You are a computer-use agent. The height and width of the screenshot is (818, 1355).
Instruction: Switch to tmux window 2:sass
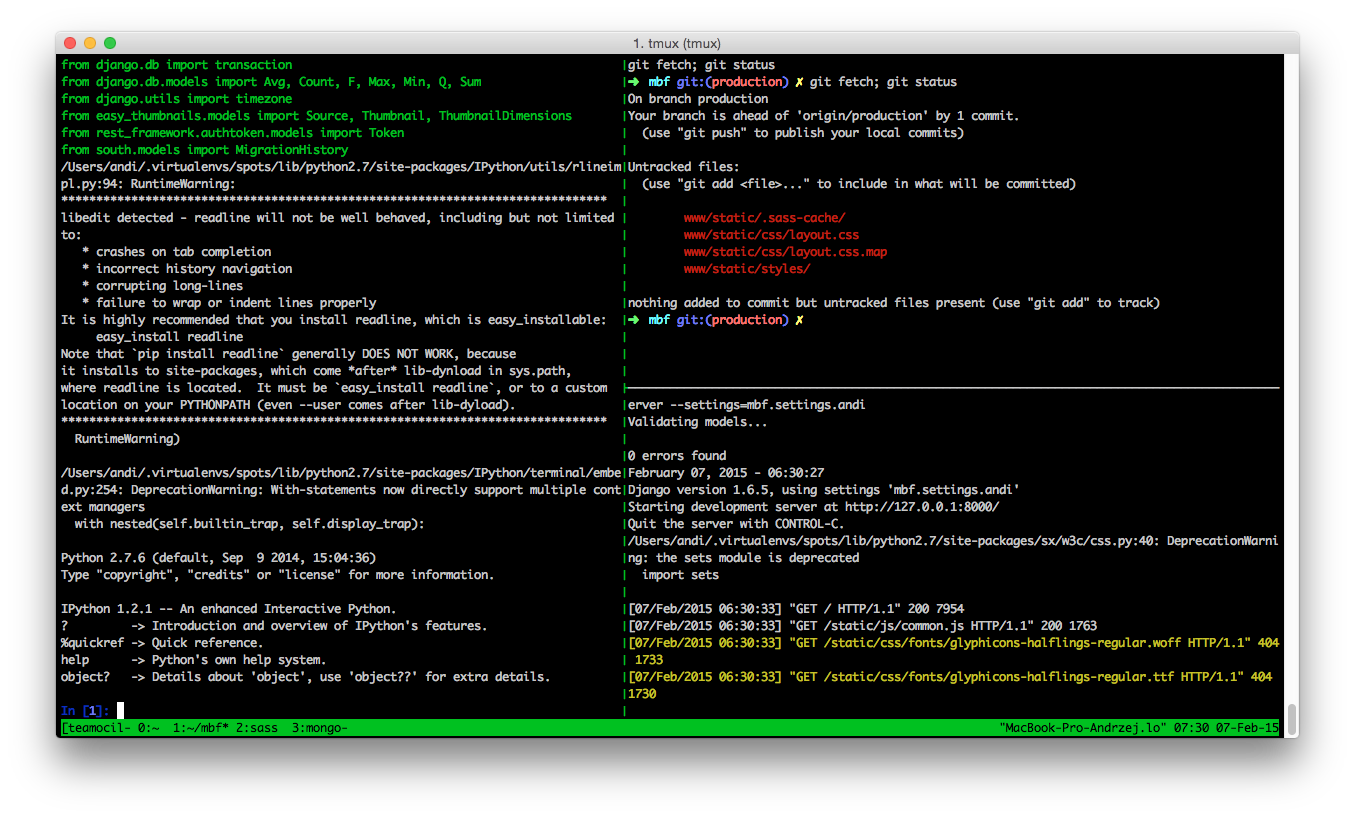pyautogui.click(x=257, y=728)
